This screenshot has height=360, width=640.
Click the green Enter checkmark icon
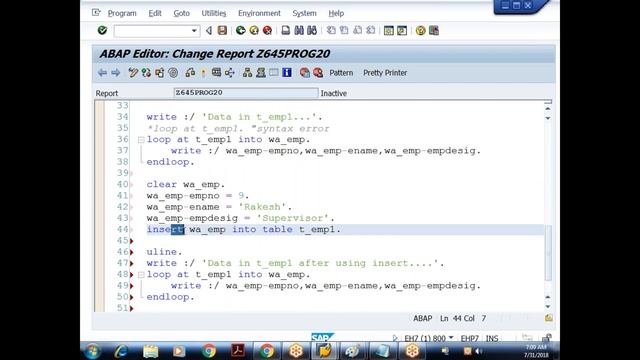(102, 30)
